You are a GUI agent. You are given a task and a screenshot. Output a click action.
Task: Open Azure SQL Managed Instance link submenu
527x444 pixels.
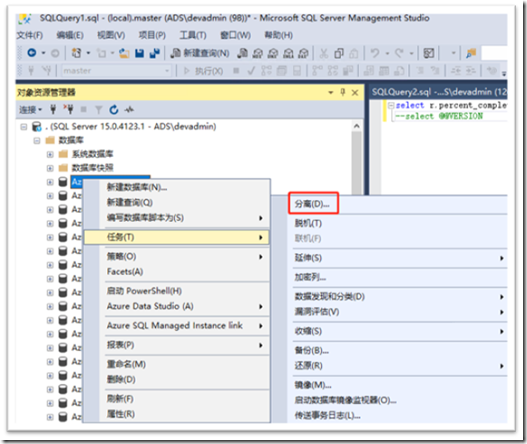tap(176, 326)
